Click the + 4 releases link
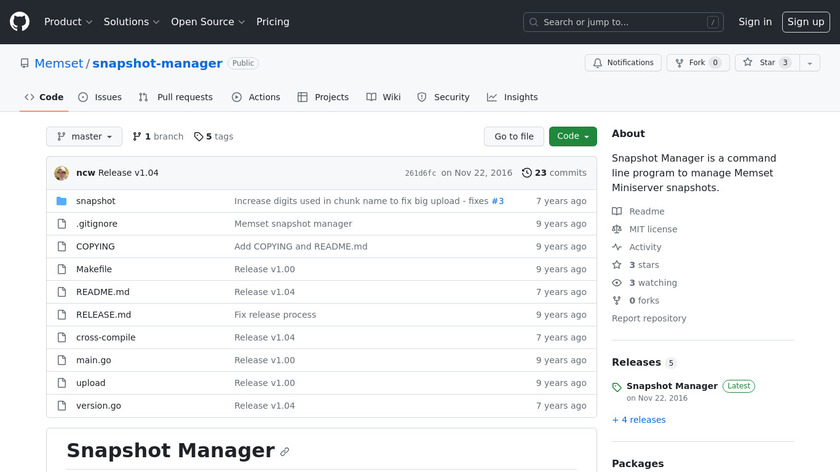This screenshot has width=840, height=472. [x=639, y=419]
